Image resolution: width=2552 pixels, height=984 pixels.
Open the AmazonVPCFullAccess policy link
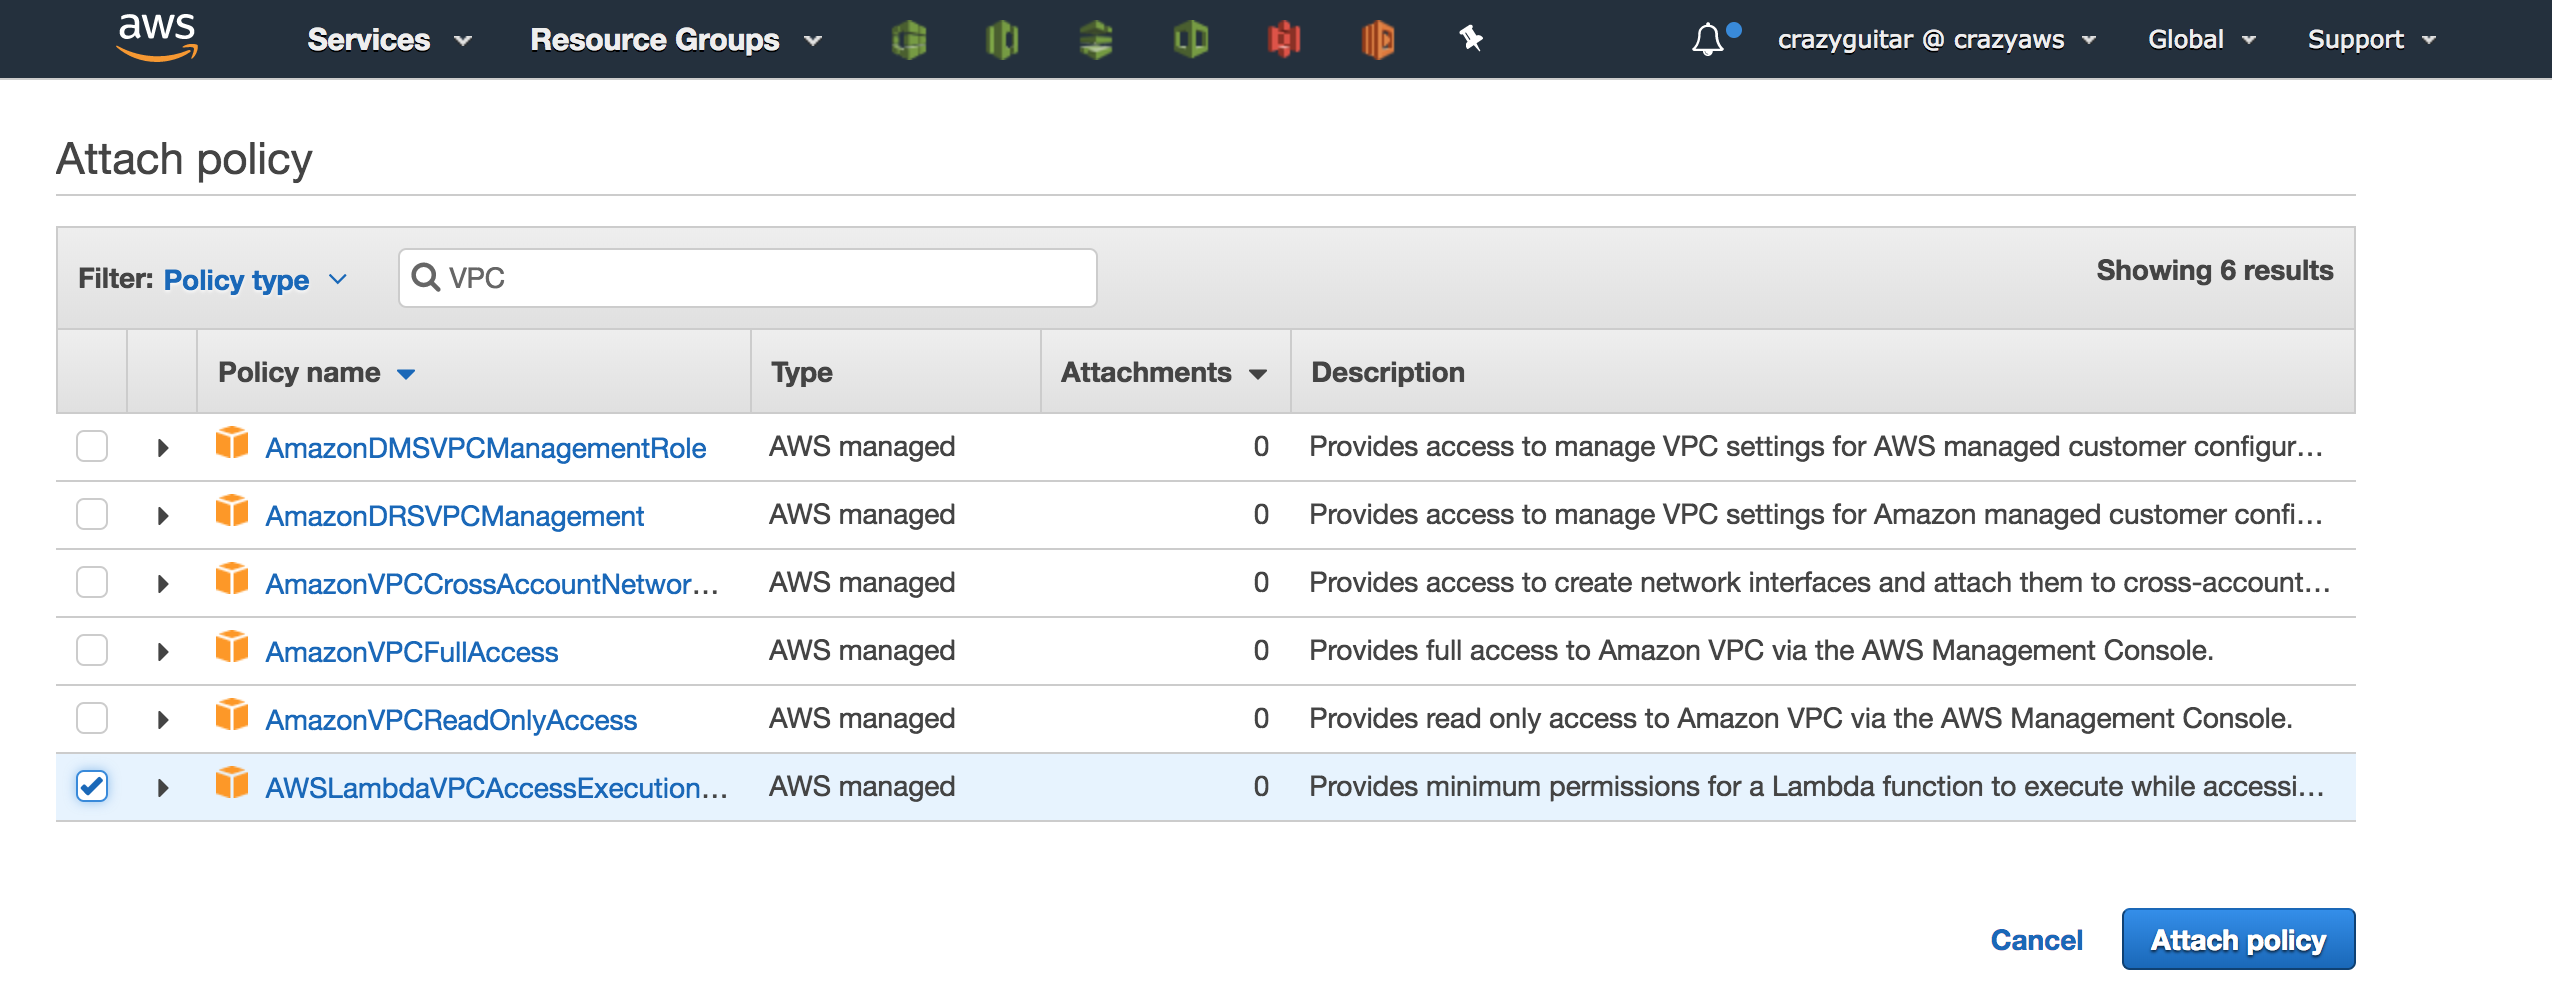coord(411,650)
